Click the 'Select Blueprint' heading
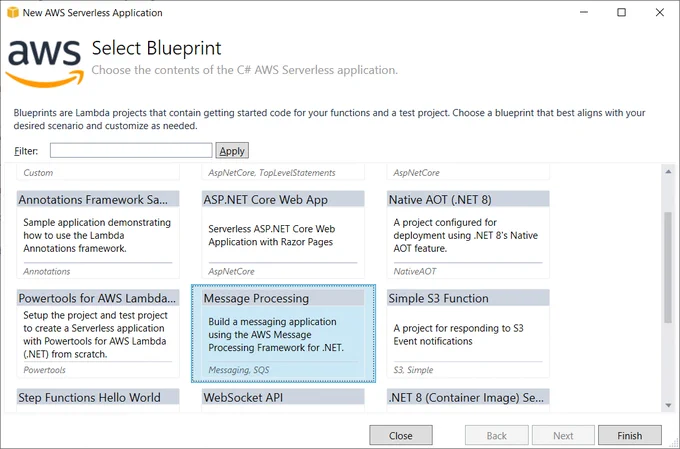The height and width of the screenshot is (449, 680). 157,48
